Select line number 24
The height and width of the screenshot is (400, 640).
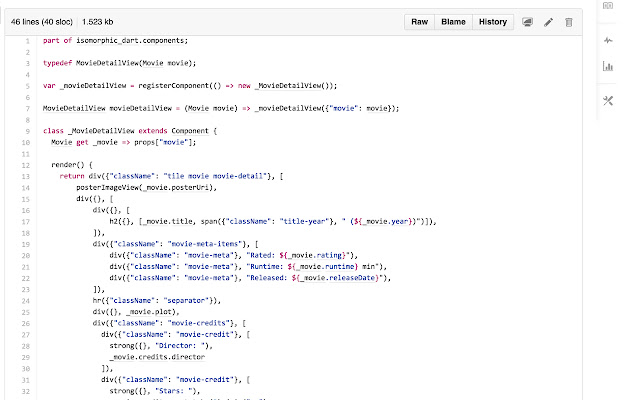26,301
